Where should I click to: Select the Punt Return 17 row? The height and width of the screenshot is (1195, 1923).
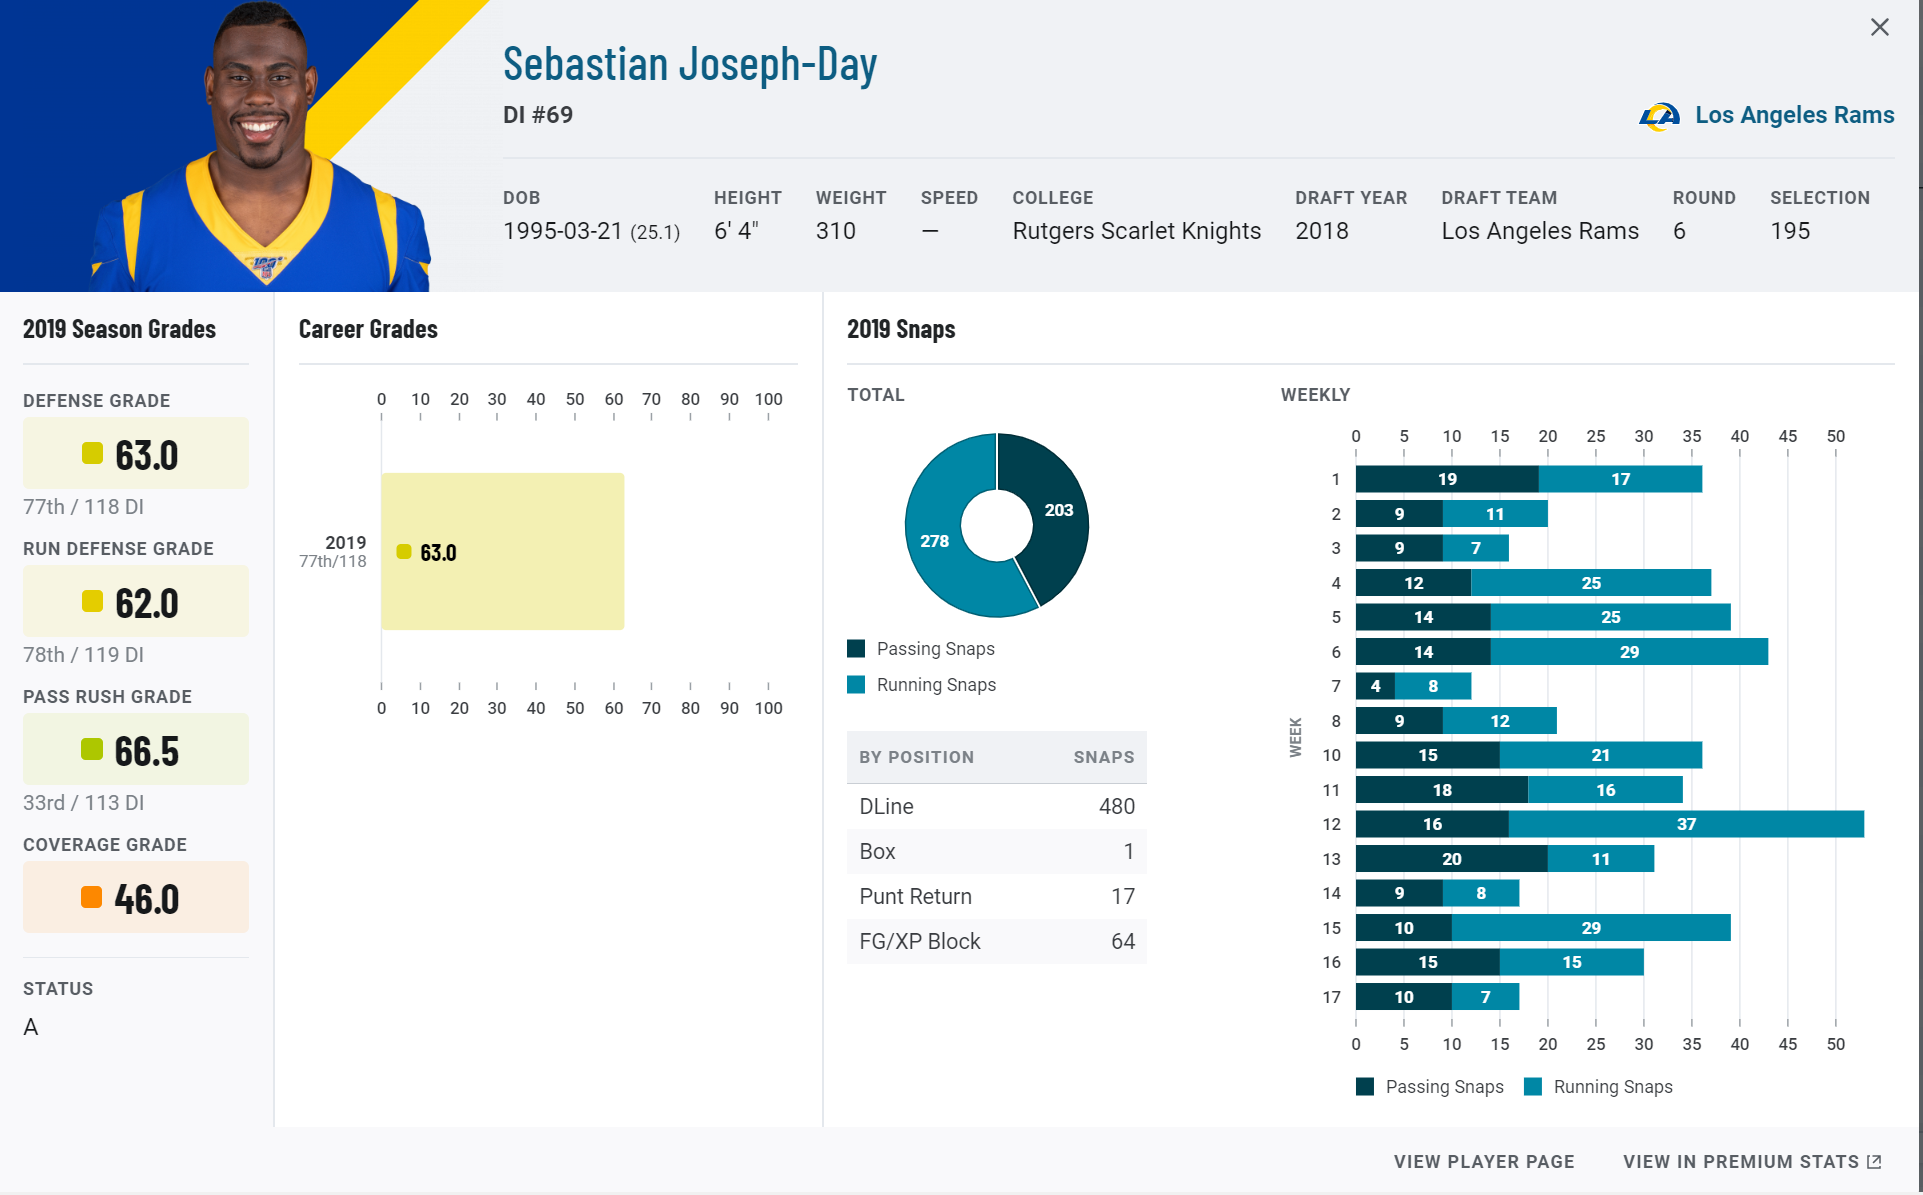(x=997, y=896)
